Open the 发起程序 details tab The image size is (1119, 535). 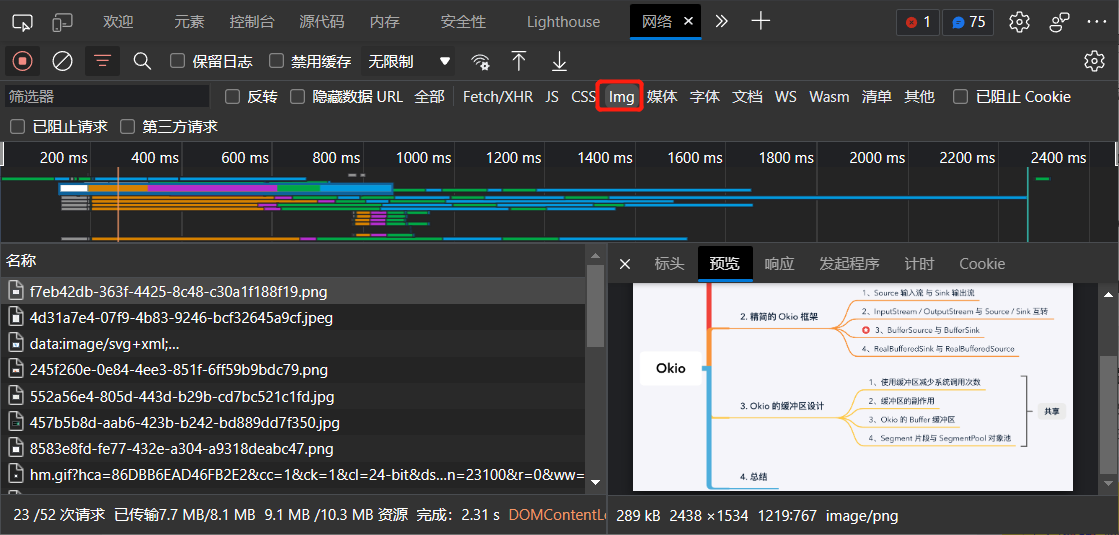849,264
